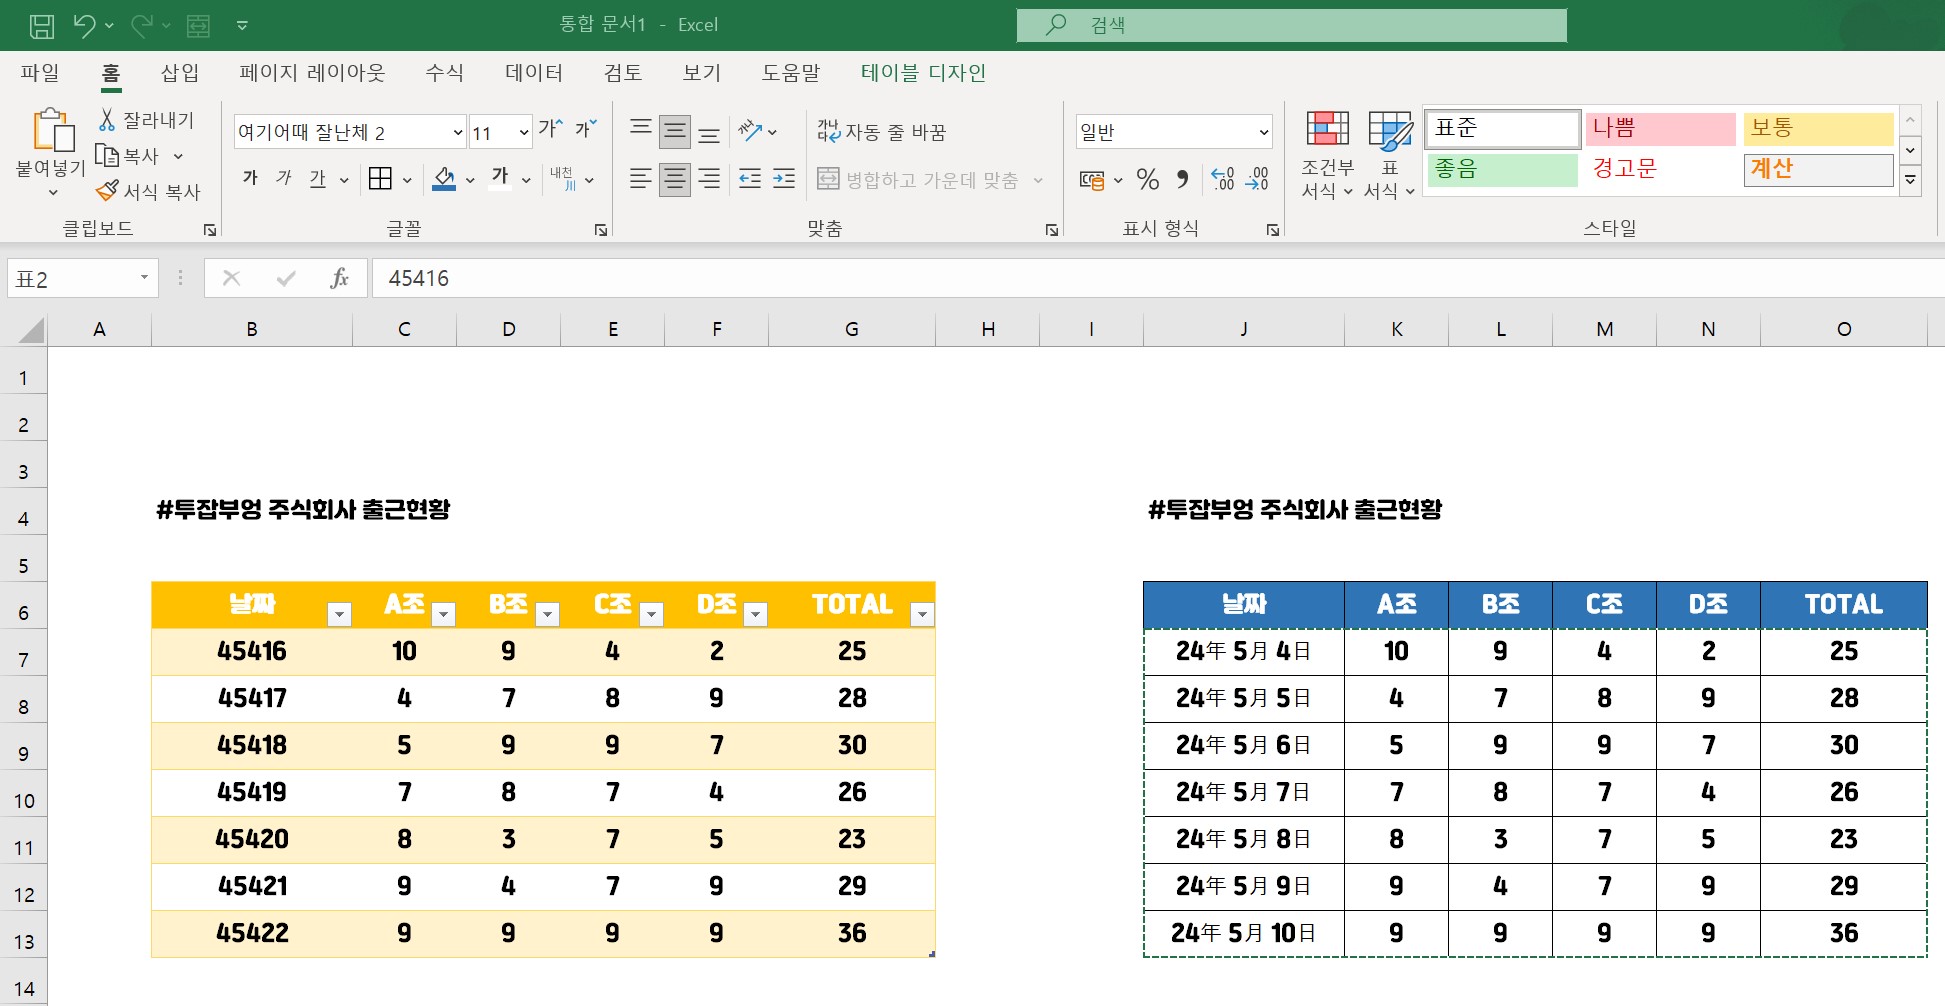Switch to the 데이터 tab
Viewport: 1945px width, 1006px height.
(x=534, y=72)
